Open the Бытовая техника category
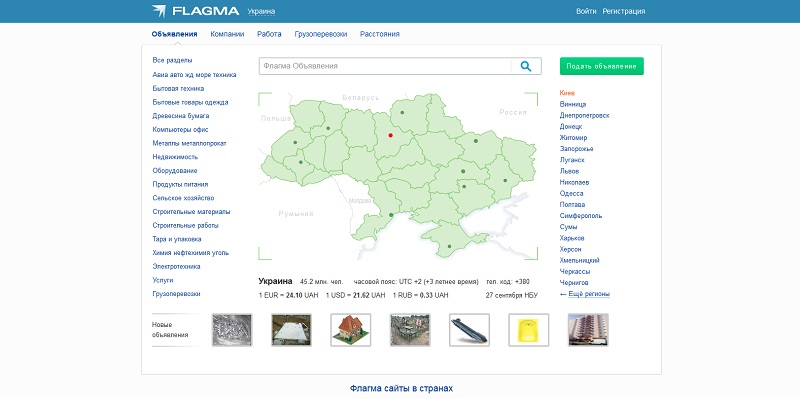800x399 pixels. tap(178, 88)
